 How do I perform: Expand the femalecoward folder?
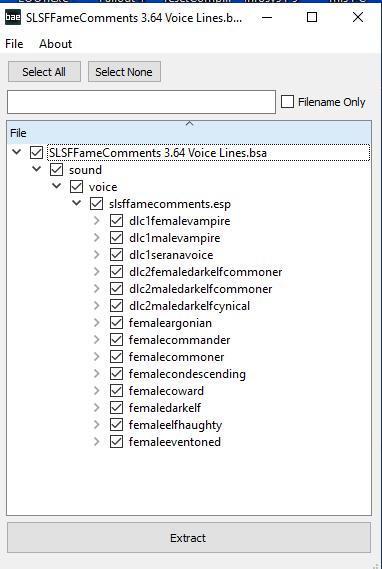tap(96, 390)
